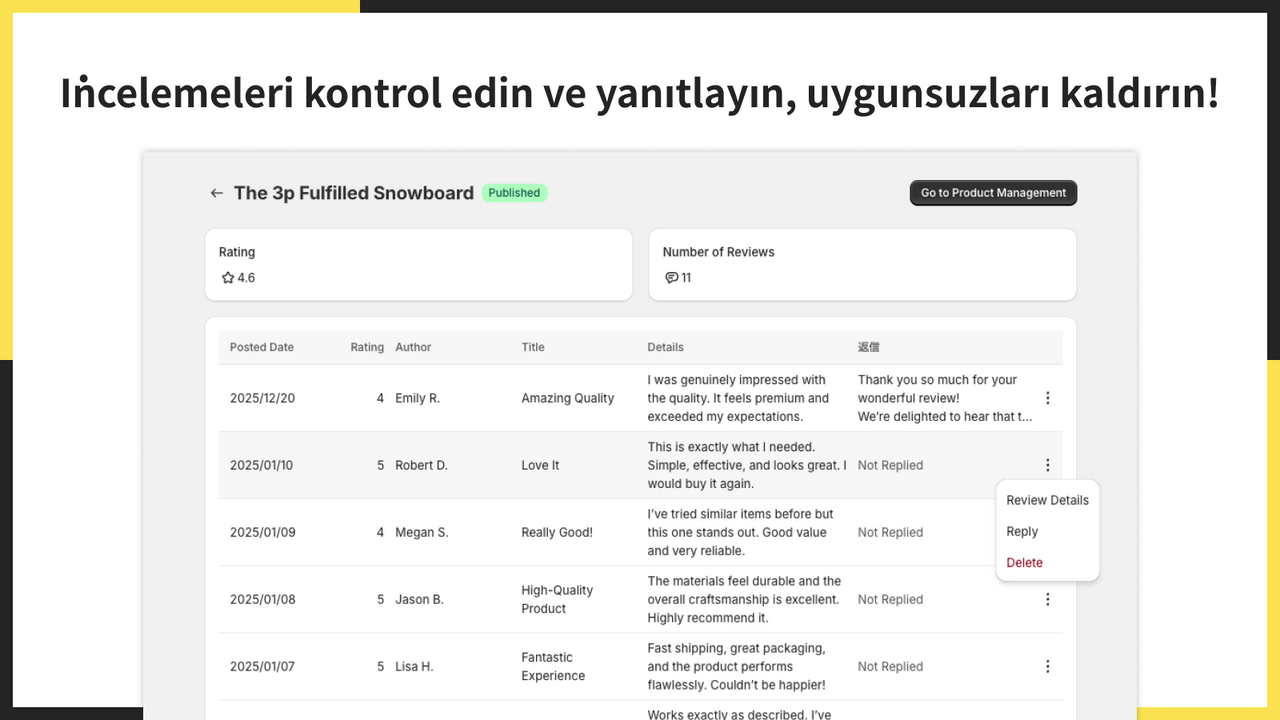The height and width of the screenshot is (720, 1280).
Task: Click details text starting with This is exactly what I needed
Action: pyautogui.click(x=747, y=465)
